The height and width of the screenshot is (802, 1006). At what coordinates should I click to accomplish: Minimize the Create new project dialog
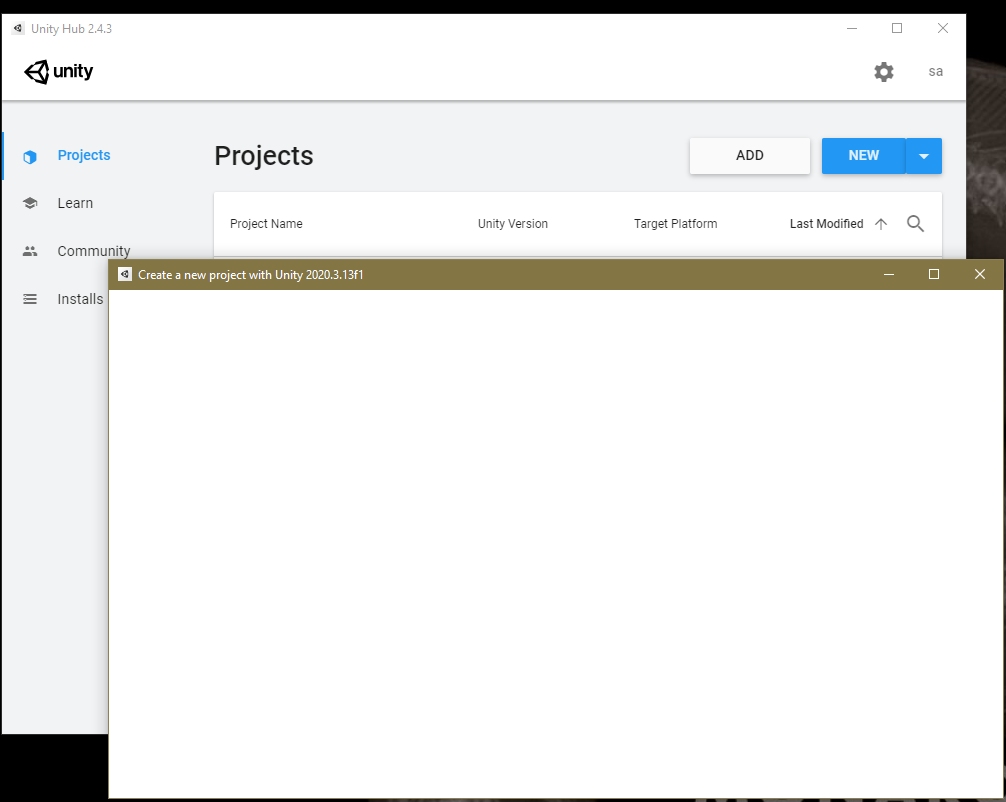tap(889, 275)
